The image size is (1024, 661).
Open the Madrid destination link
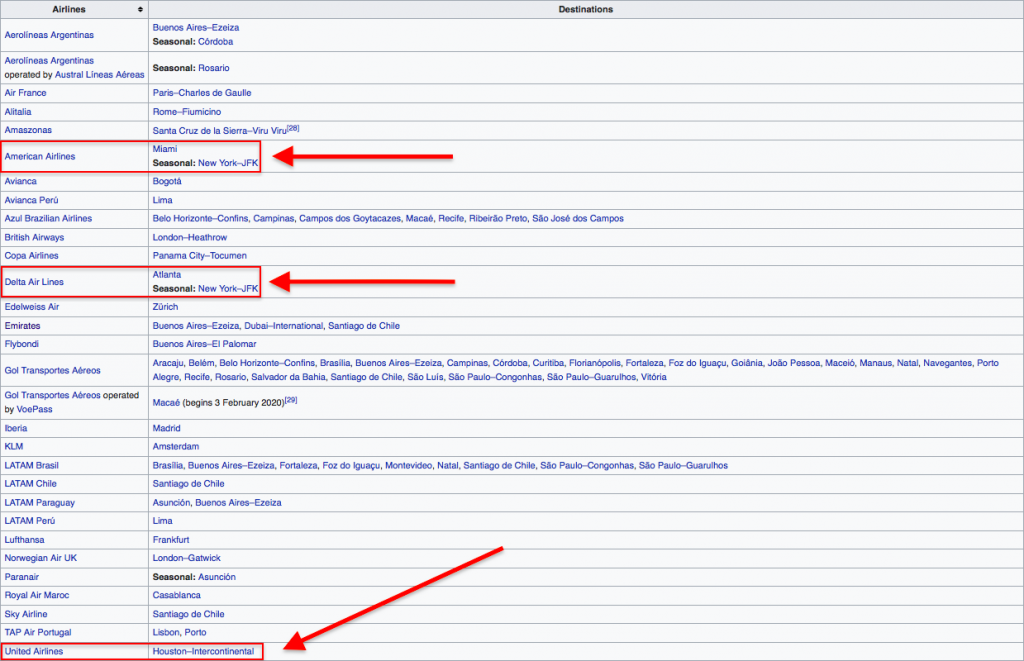coord(167,428)
